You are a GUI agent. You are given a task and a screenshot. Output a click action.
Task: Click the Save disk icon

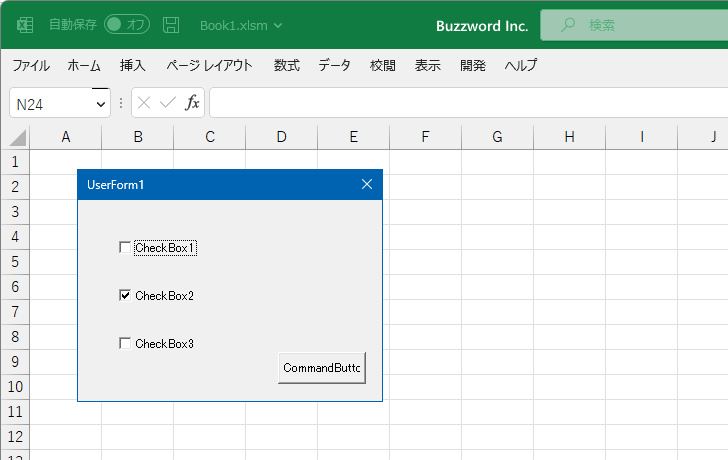[x=171, y=25]
